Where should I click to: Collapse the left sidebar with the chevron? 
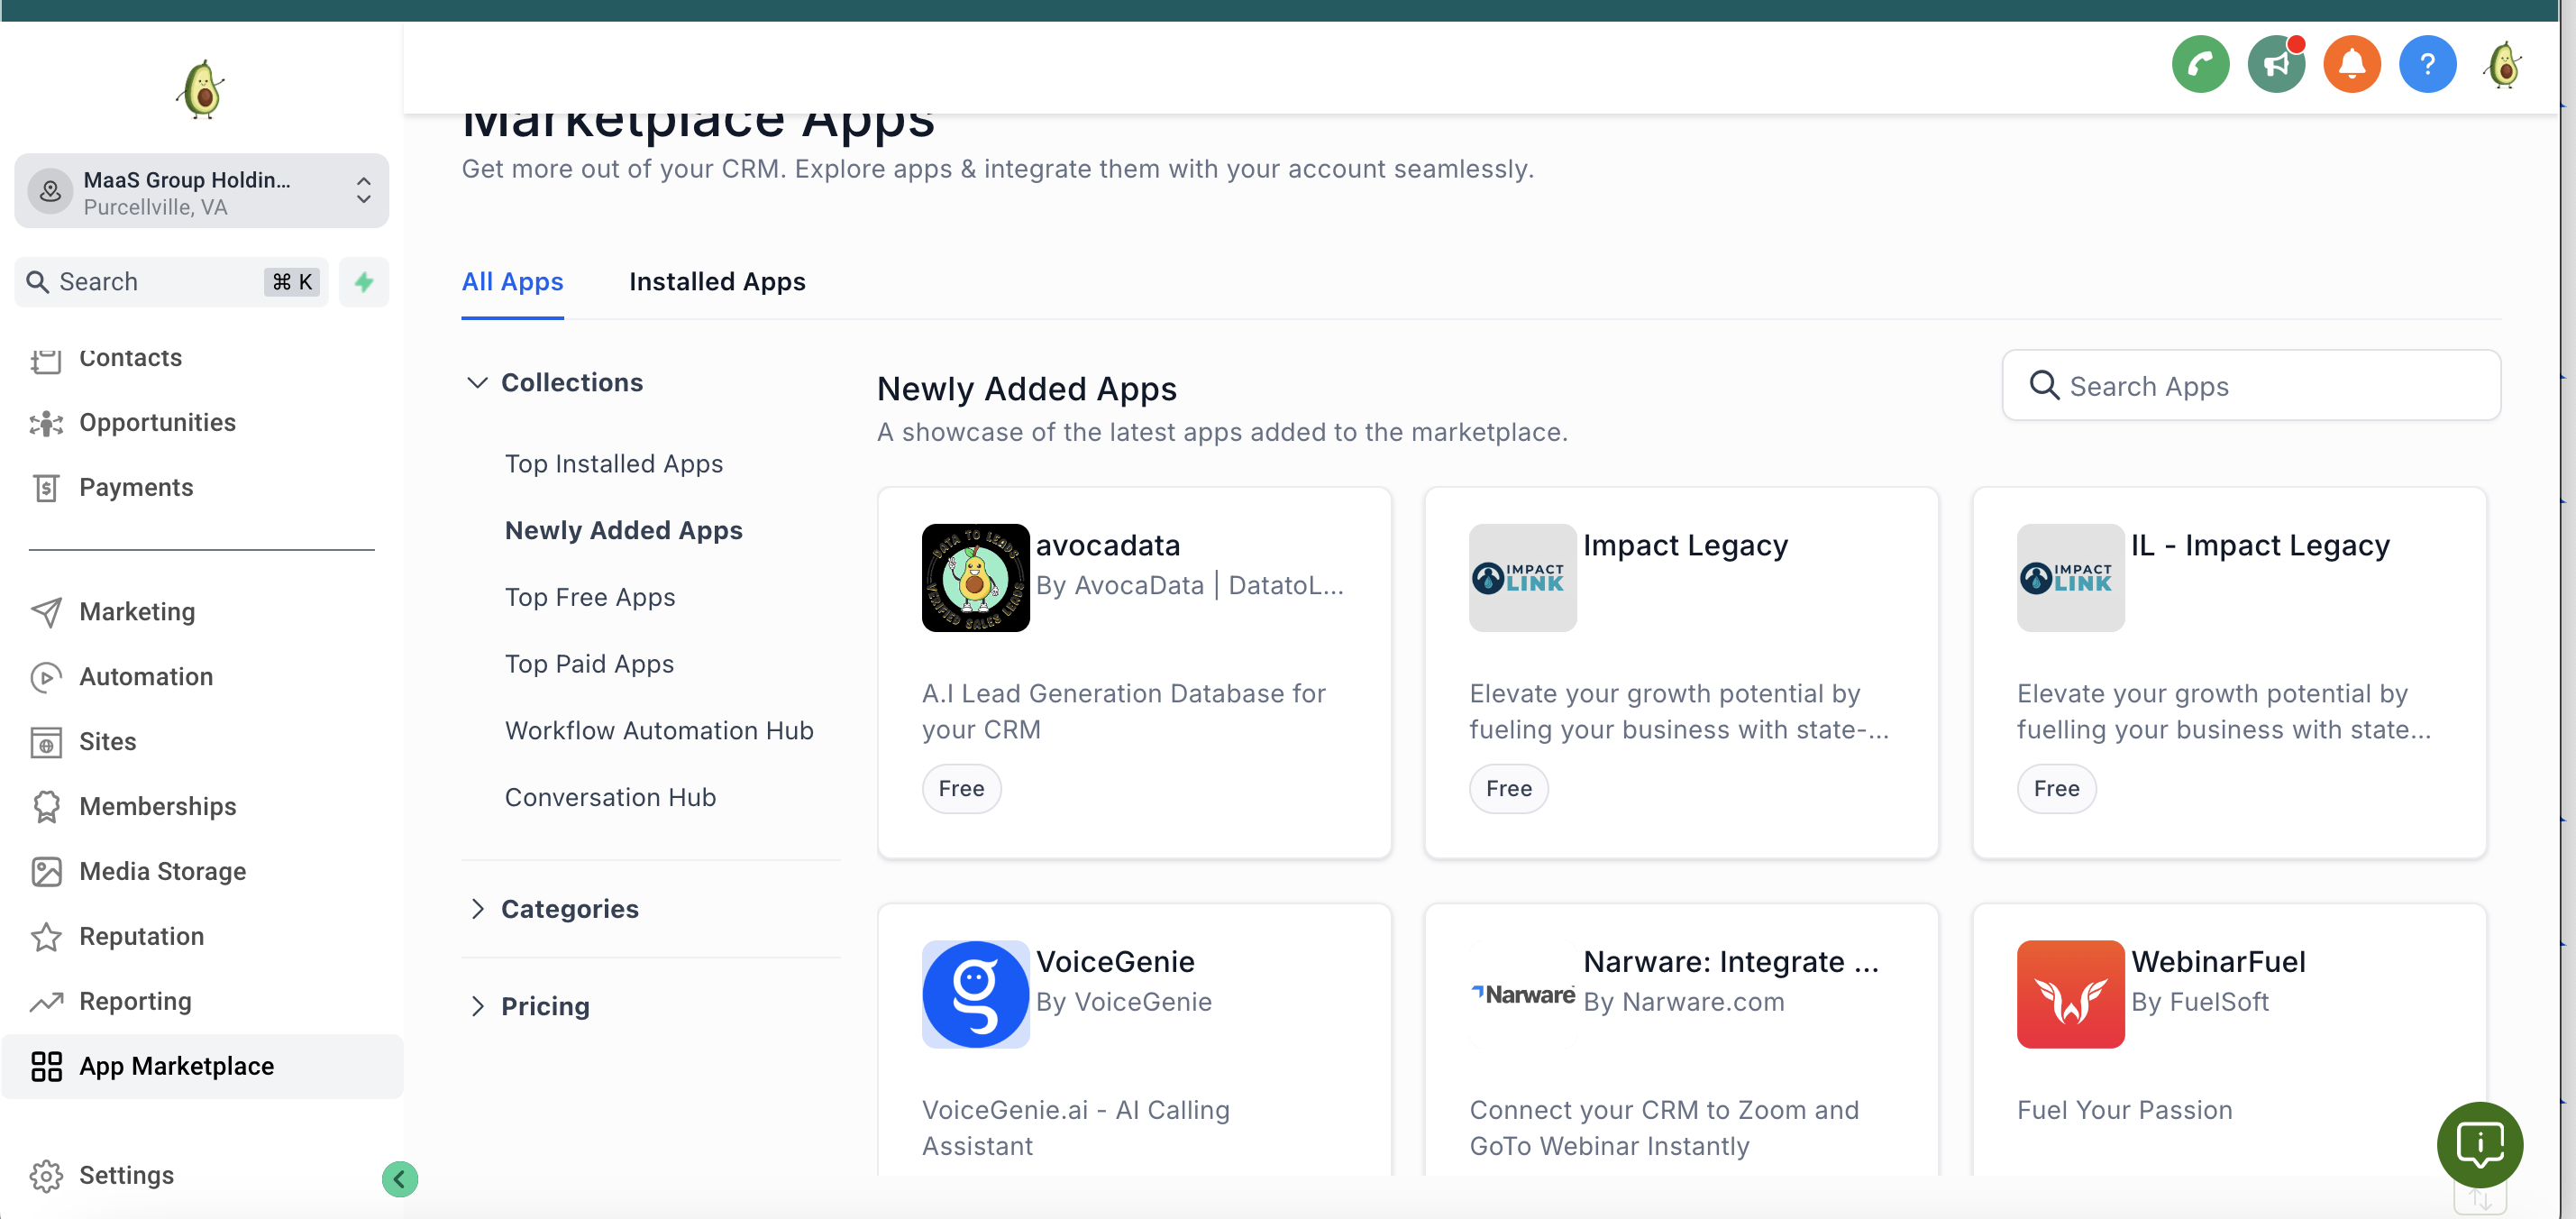coord(400,1179)
